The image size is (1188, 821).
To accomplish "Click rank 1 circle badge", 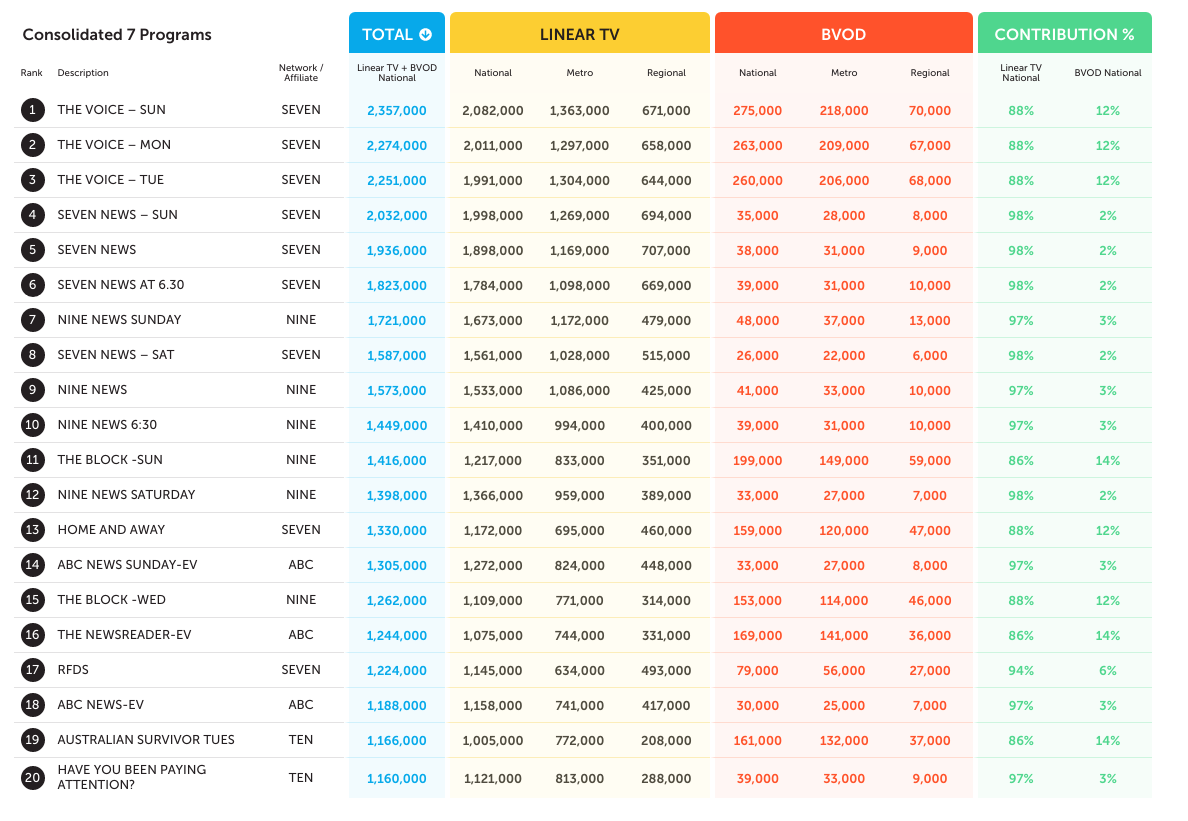I will click(33, 110).
